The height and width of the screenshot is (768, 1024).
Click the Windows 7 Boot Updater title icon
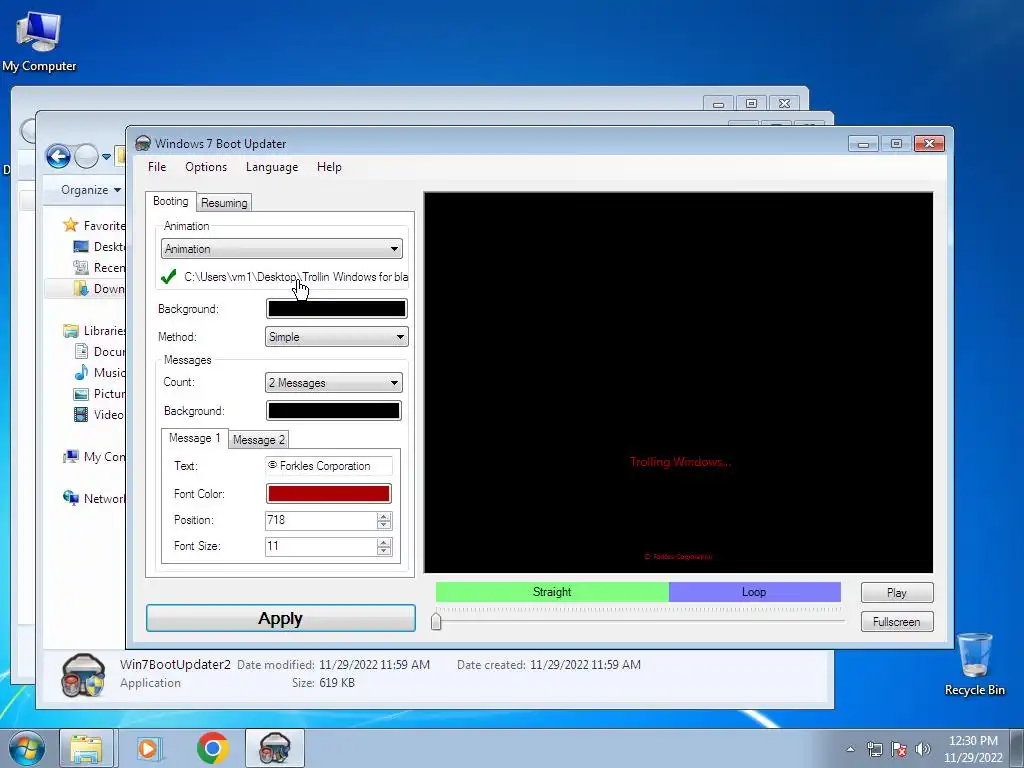click(142, 143)
